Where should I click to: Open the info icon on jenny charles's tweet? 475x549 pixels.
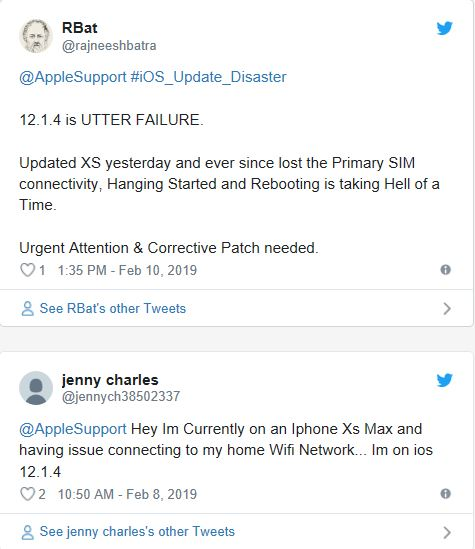[x=445, y=494]
